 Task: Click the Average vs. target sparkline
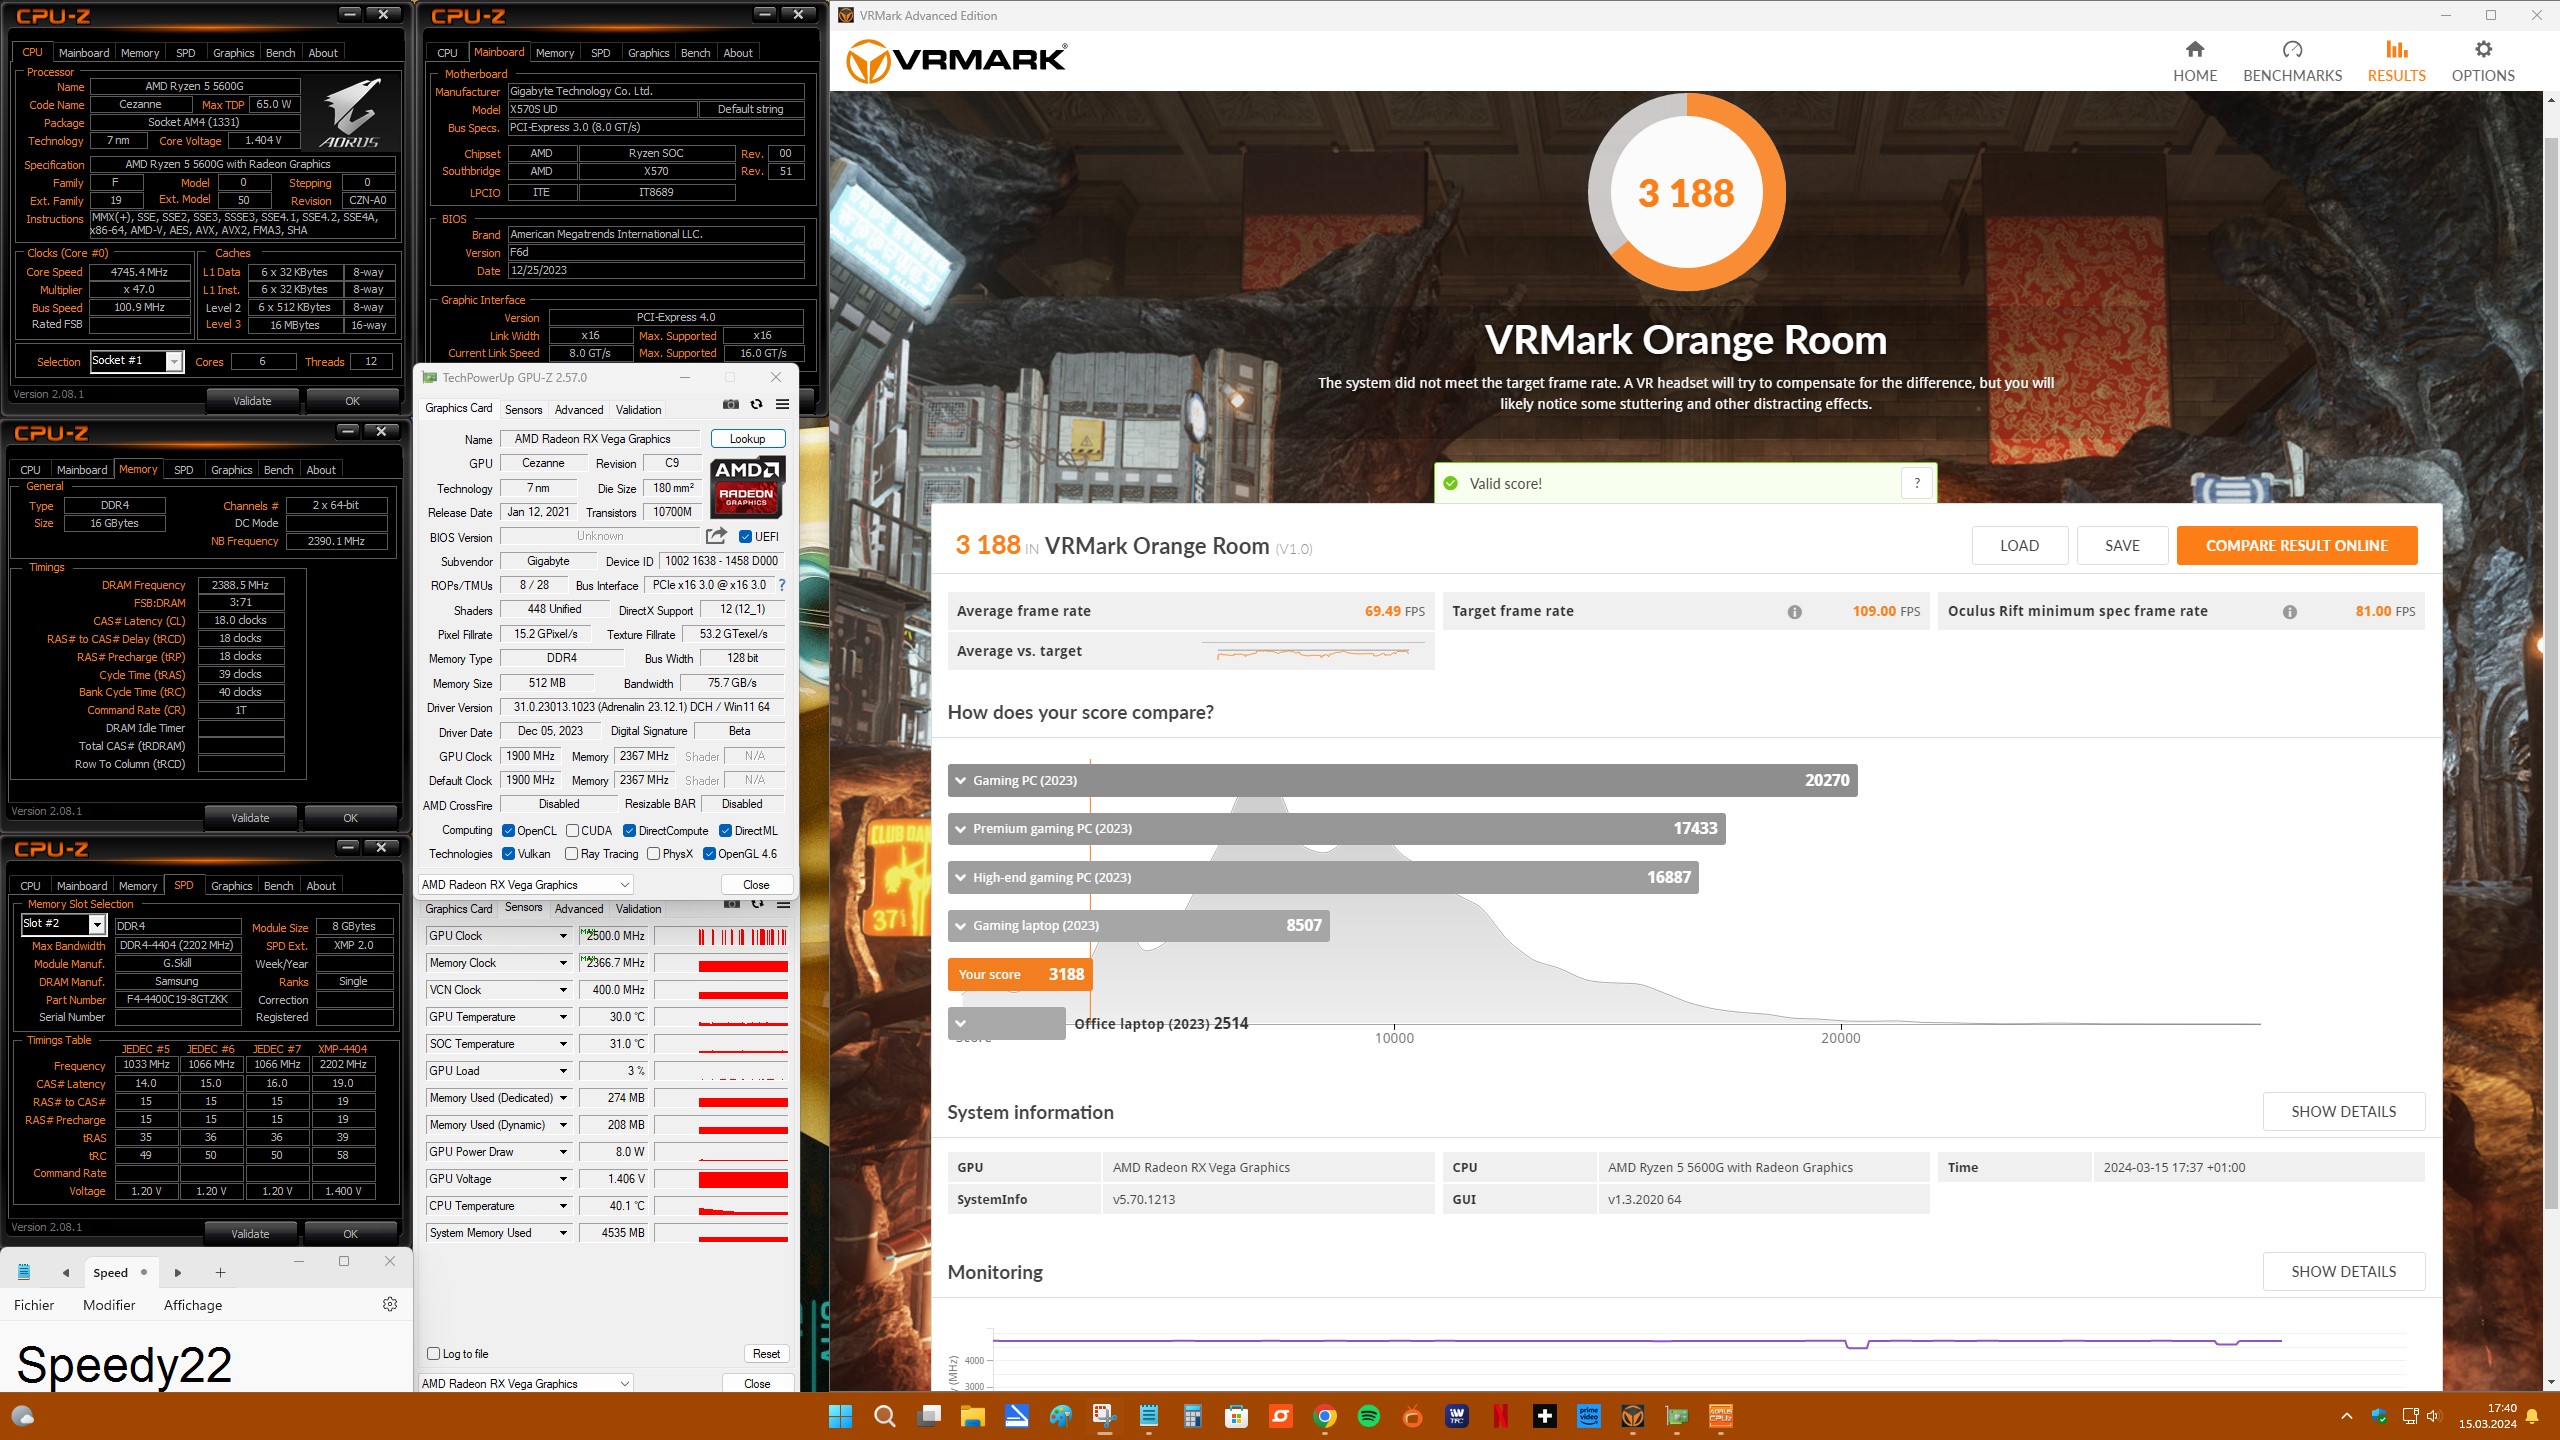pos(1312,652)
